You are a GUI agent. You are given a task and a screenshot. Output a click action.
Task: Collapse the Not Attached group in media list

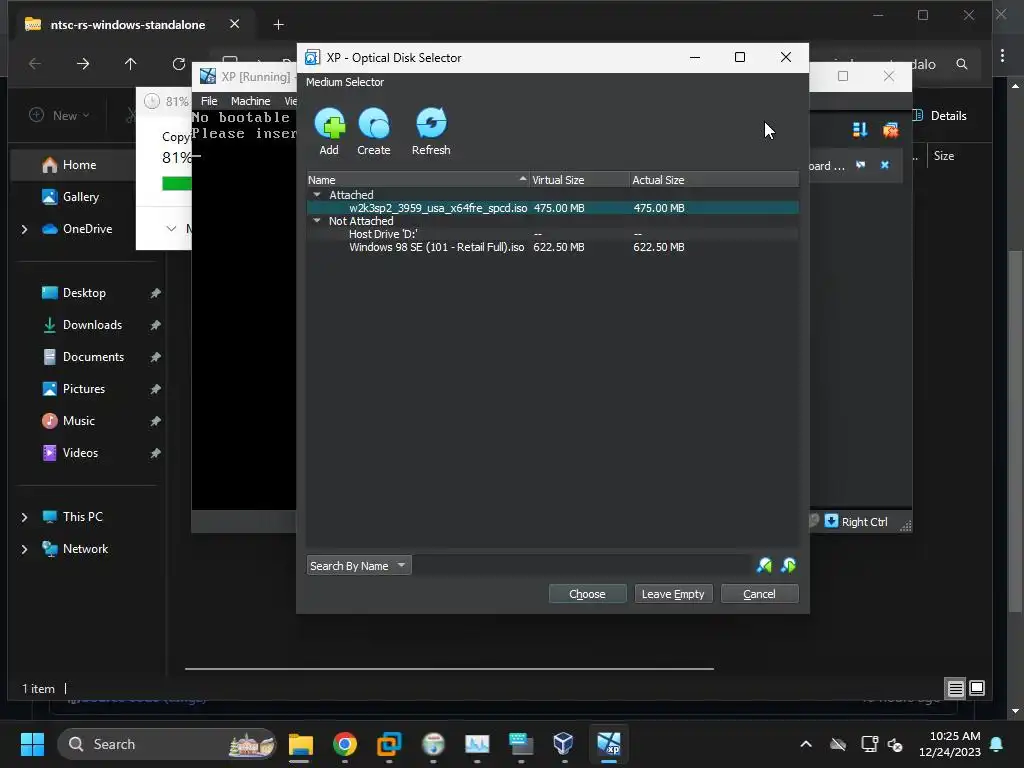(317, 221)
